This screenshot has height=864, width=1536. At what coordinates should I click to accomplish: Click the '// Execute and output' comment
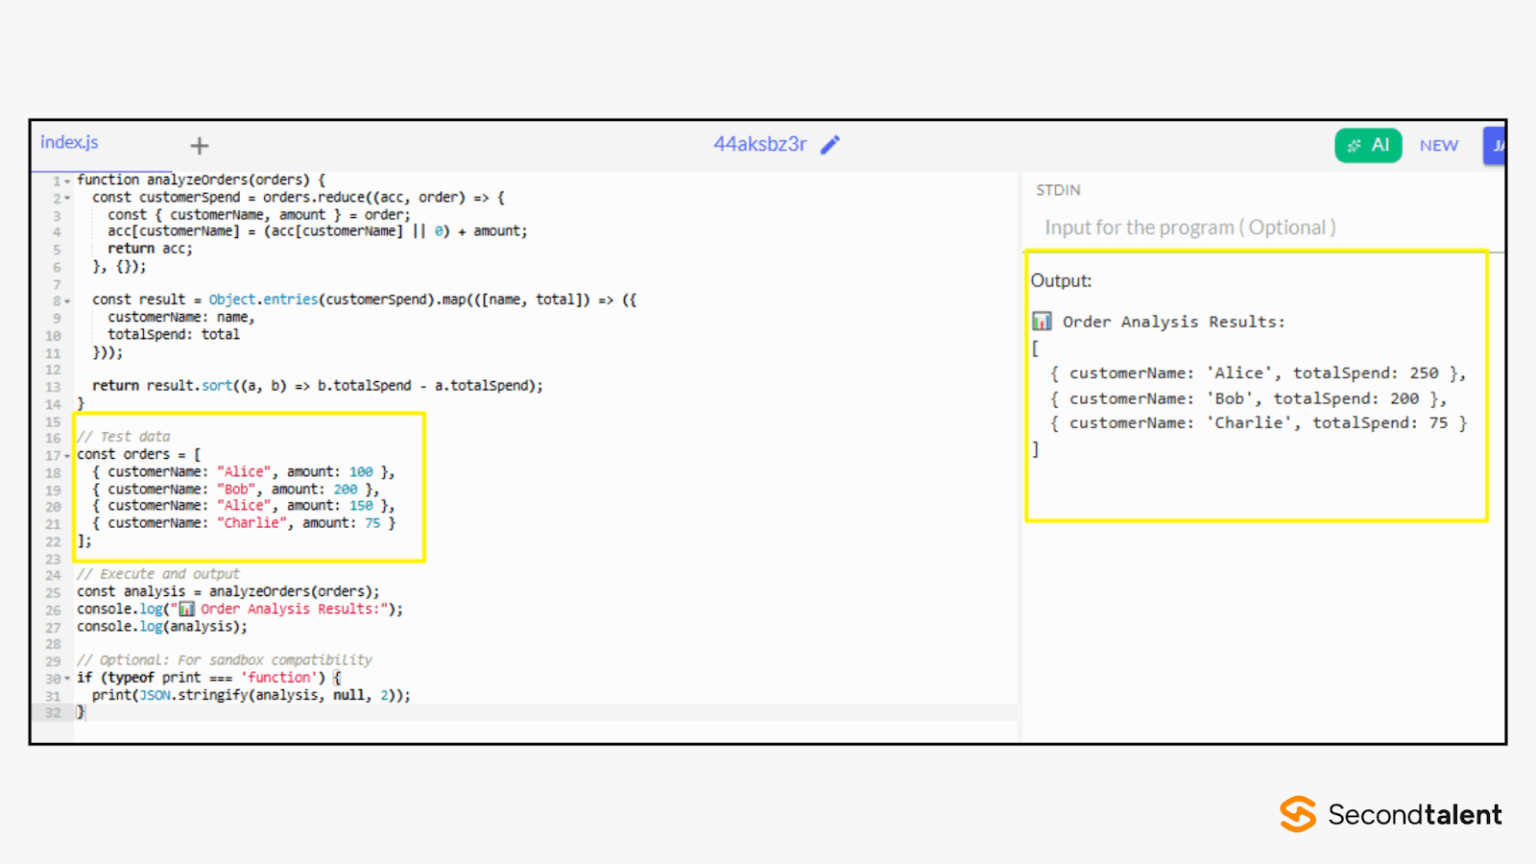[x=158, y=574]
